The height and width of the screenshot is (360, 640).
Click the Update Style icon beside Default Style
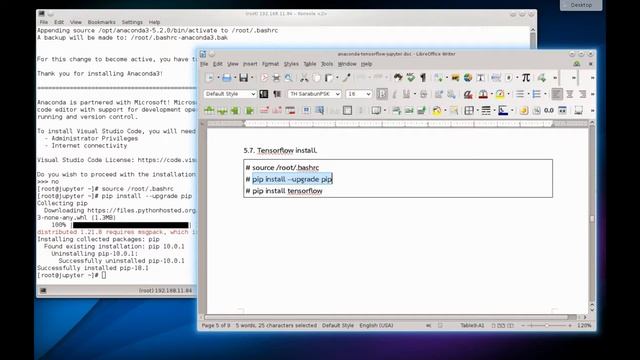point(264,94)
